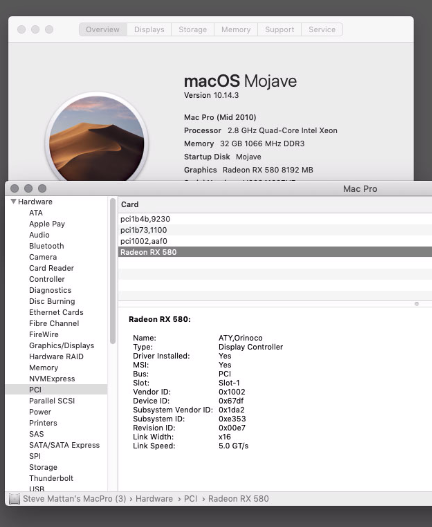Click the Mac Pro (Mid 2010) text

coord(220,117)
